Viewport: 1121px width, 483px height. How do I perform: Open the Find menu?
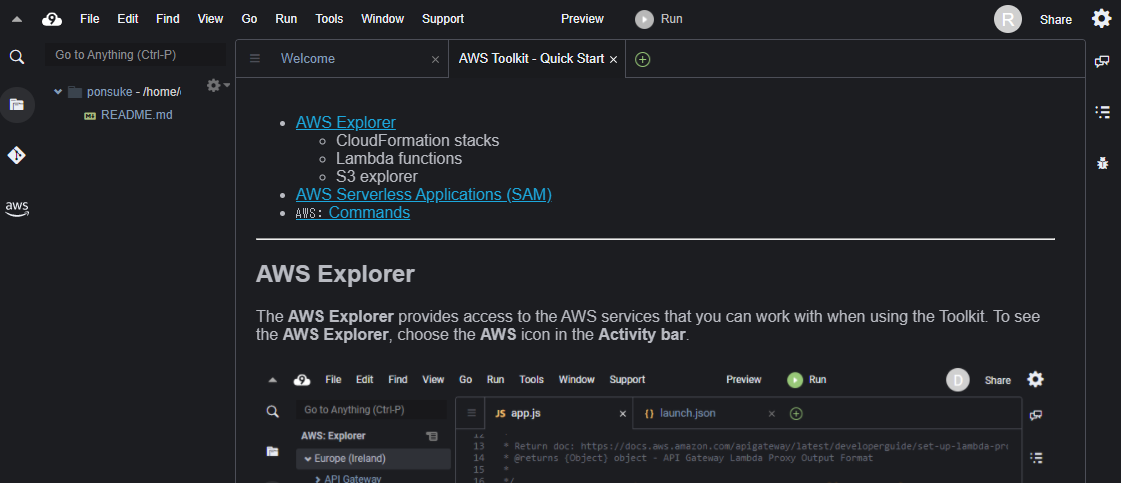pos(168,19)
